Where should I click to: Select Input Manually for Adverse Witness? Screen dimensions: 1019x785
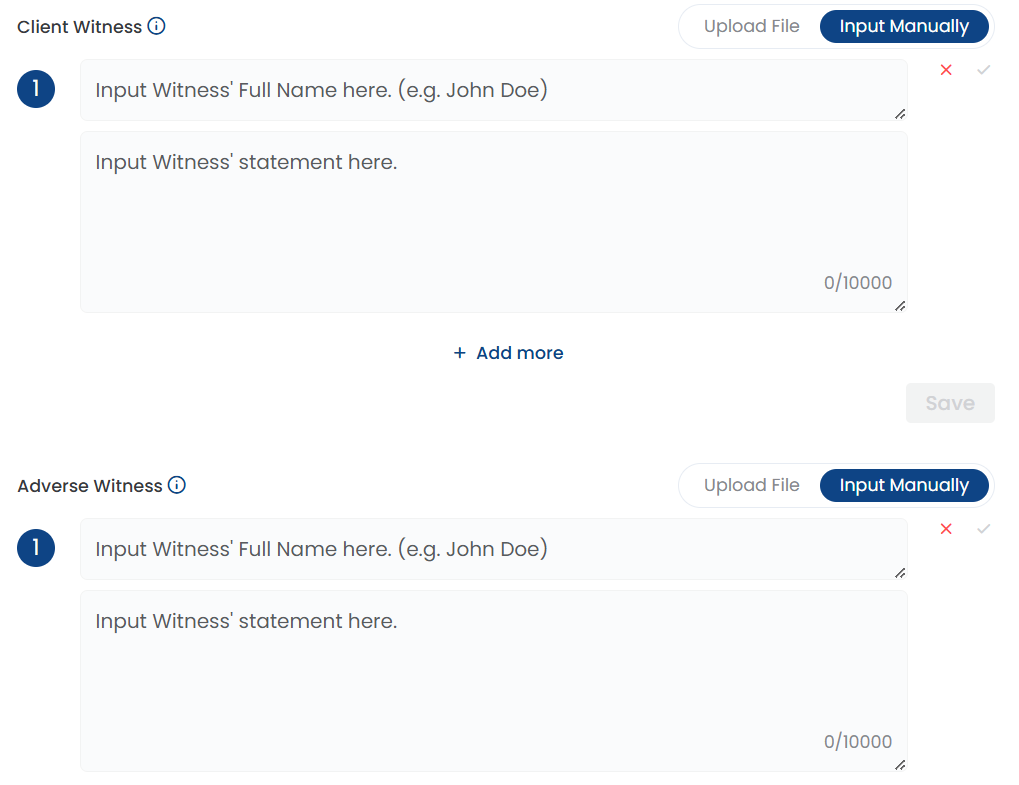click(904, 485)
